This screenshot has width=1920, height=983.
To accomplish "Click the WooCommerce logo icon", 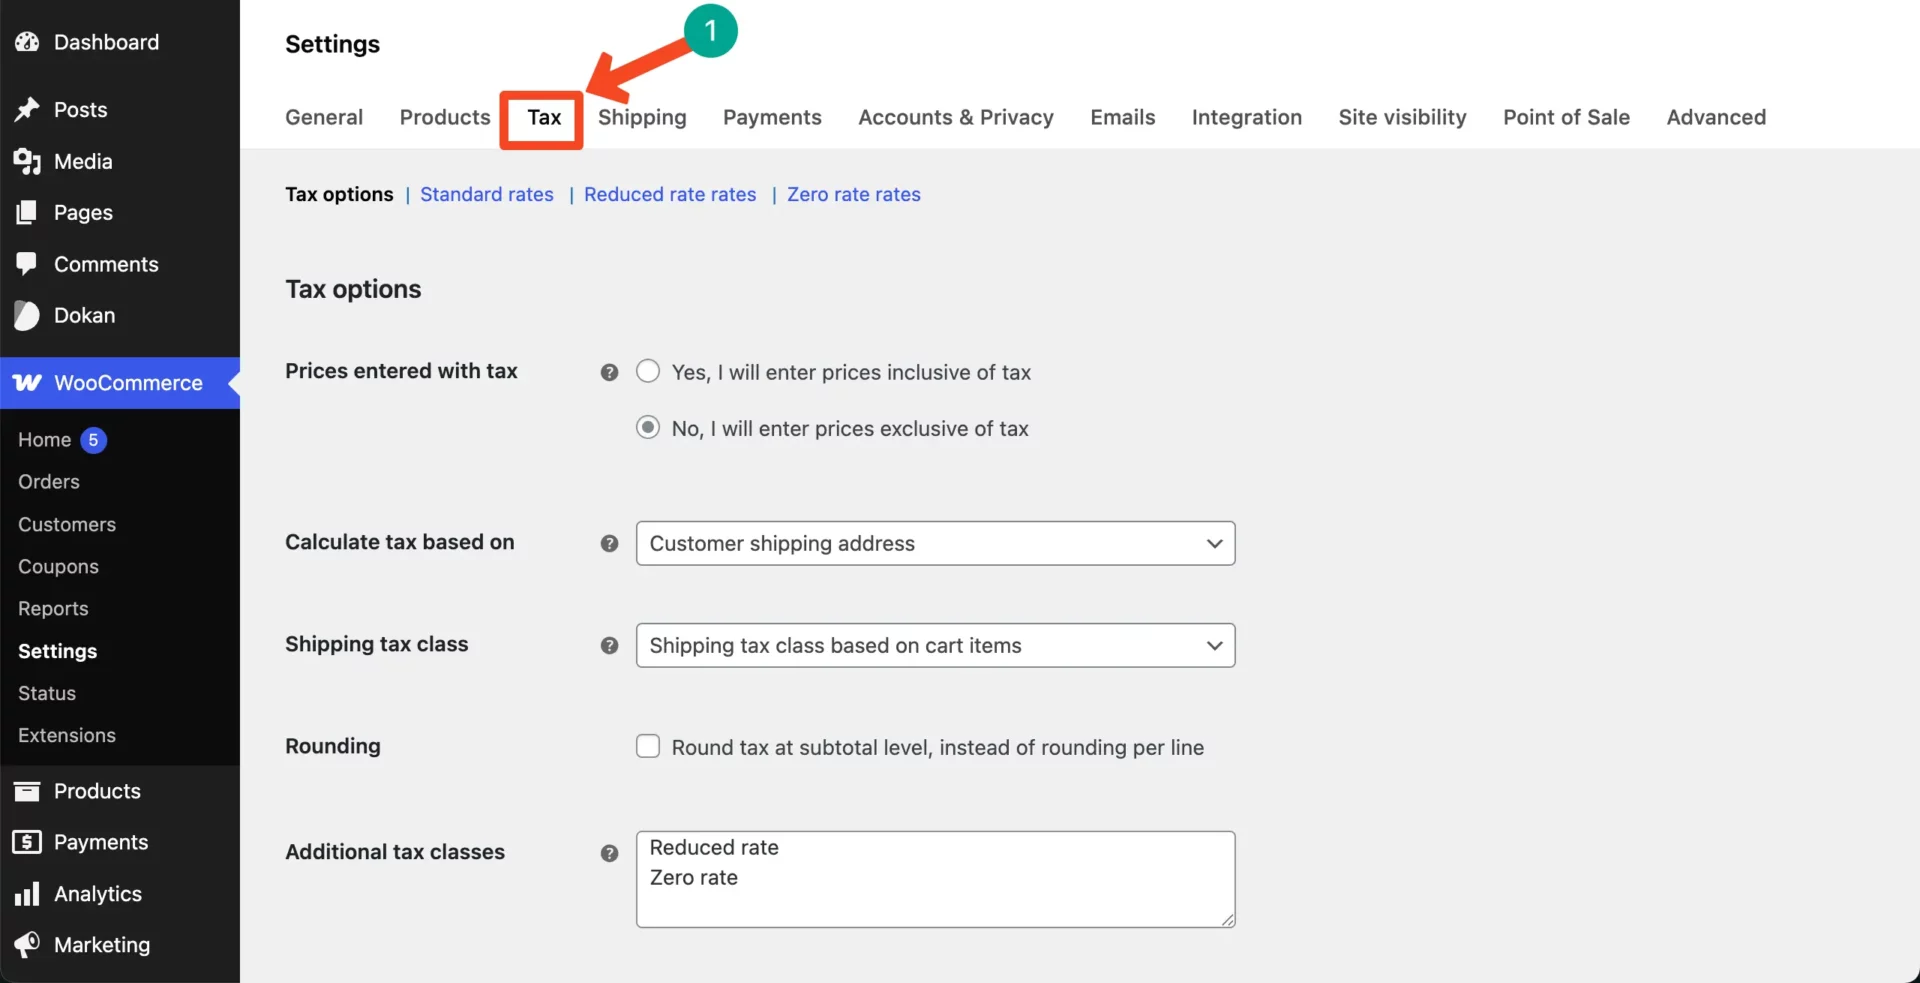I will coord(27,383).
